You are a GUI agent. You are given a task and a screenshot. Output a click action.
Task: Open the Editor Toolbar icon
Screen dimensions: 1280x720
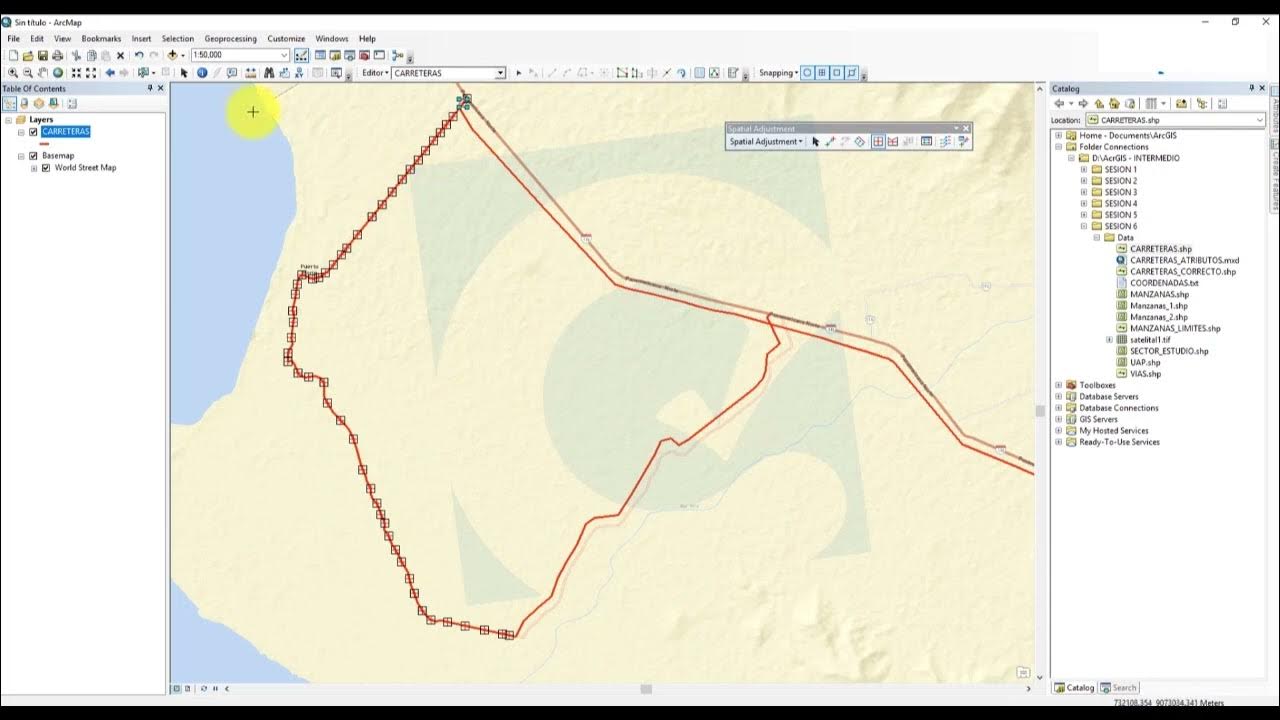301,55
